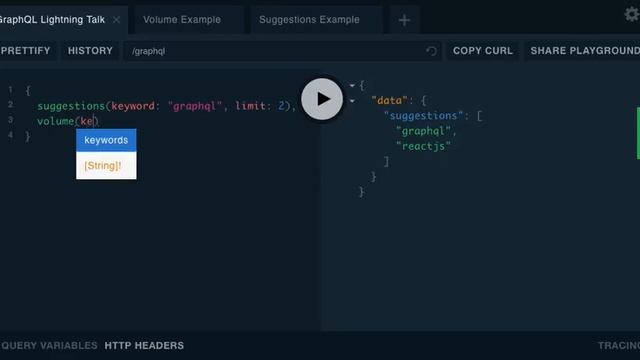
Task: Click "reactjs" in the response
Action: (x=423, y=146)
